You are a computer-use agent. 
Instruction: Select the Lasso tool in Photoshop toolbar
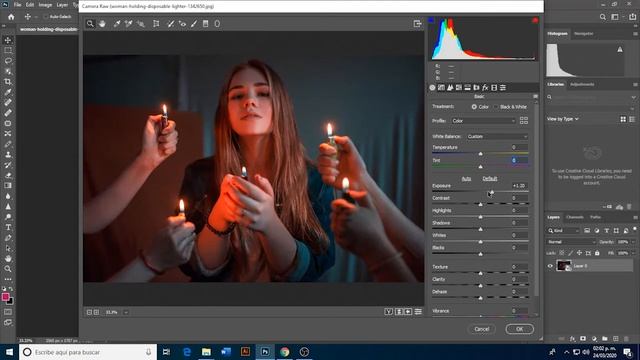point(8,61)
